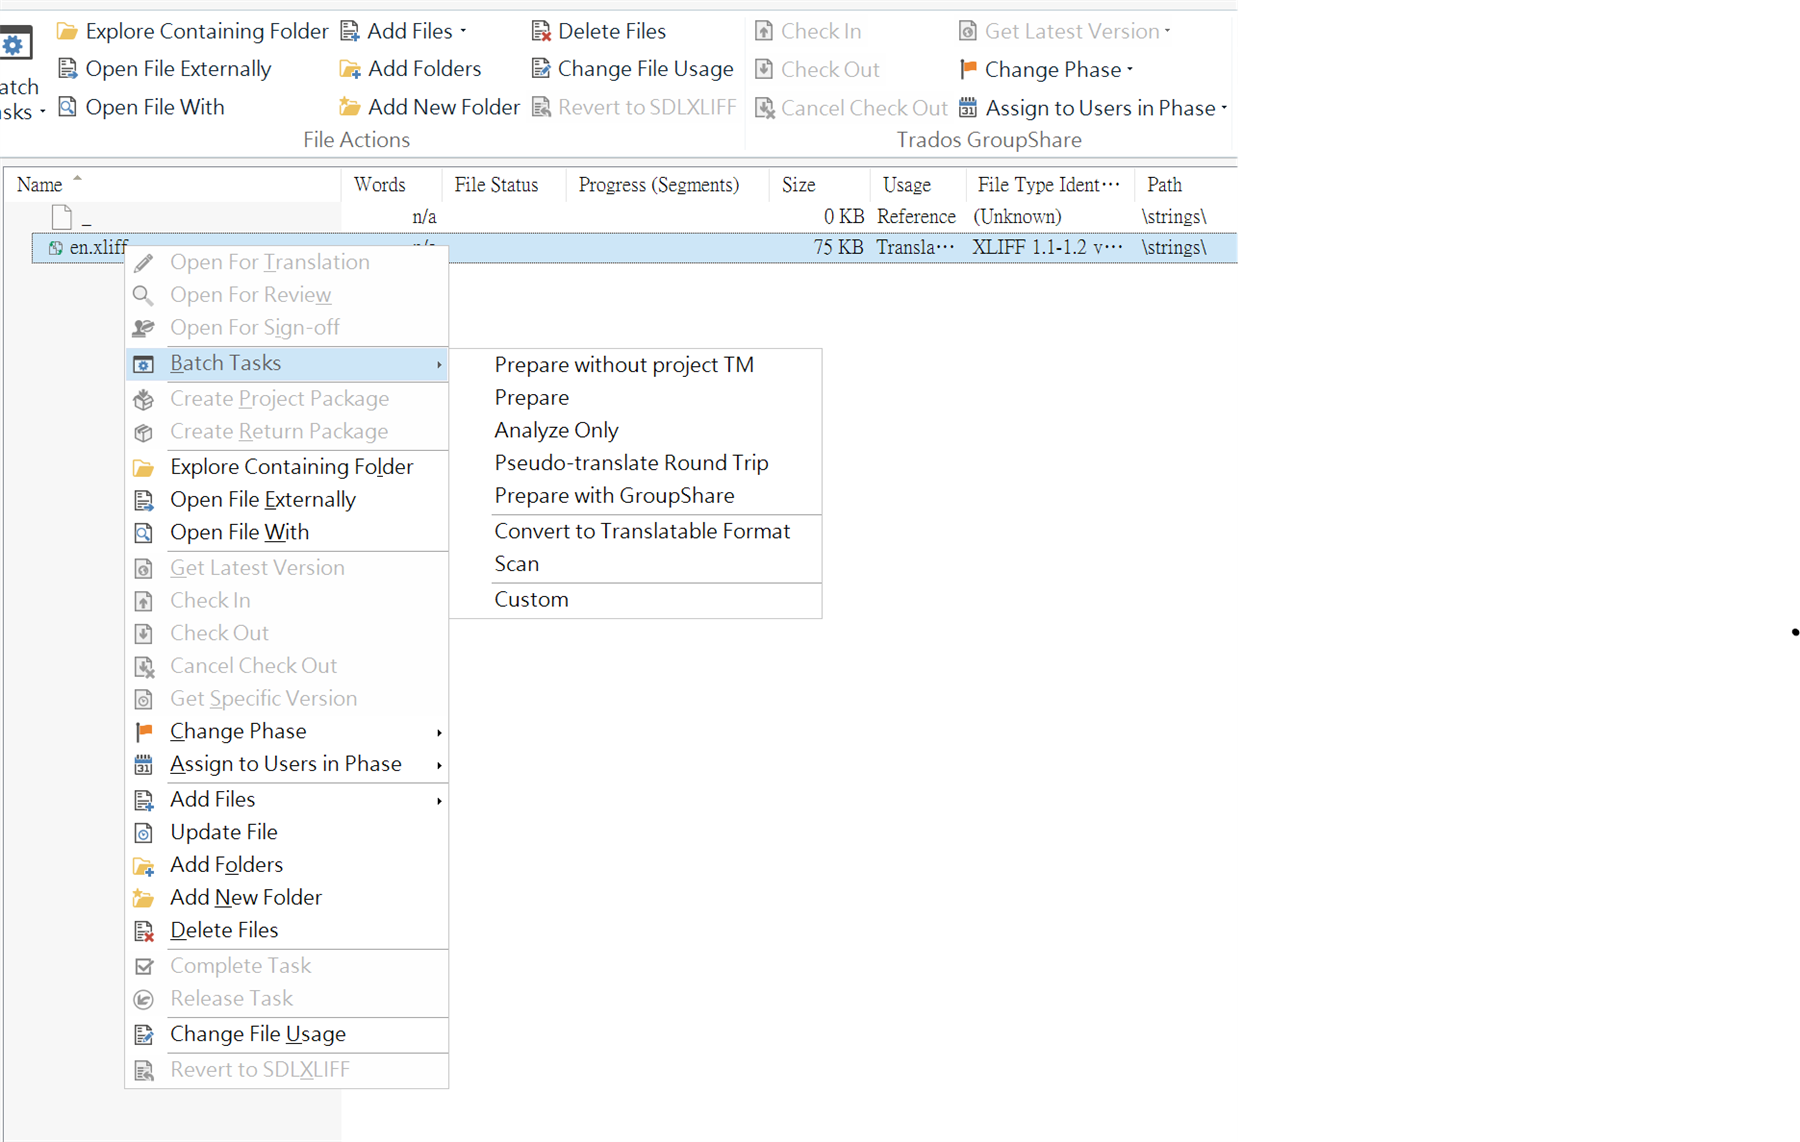Click the Open File Externally icon
Image resolution: width=1800 pixels, height=1142 pixels.
(x=145, y=499)
